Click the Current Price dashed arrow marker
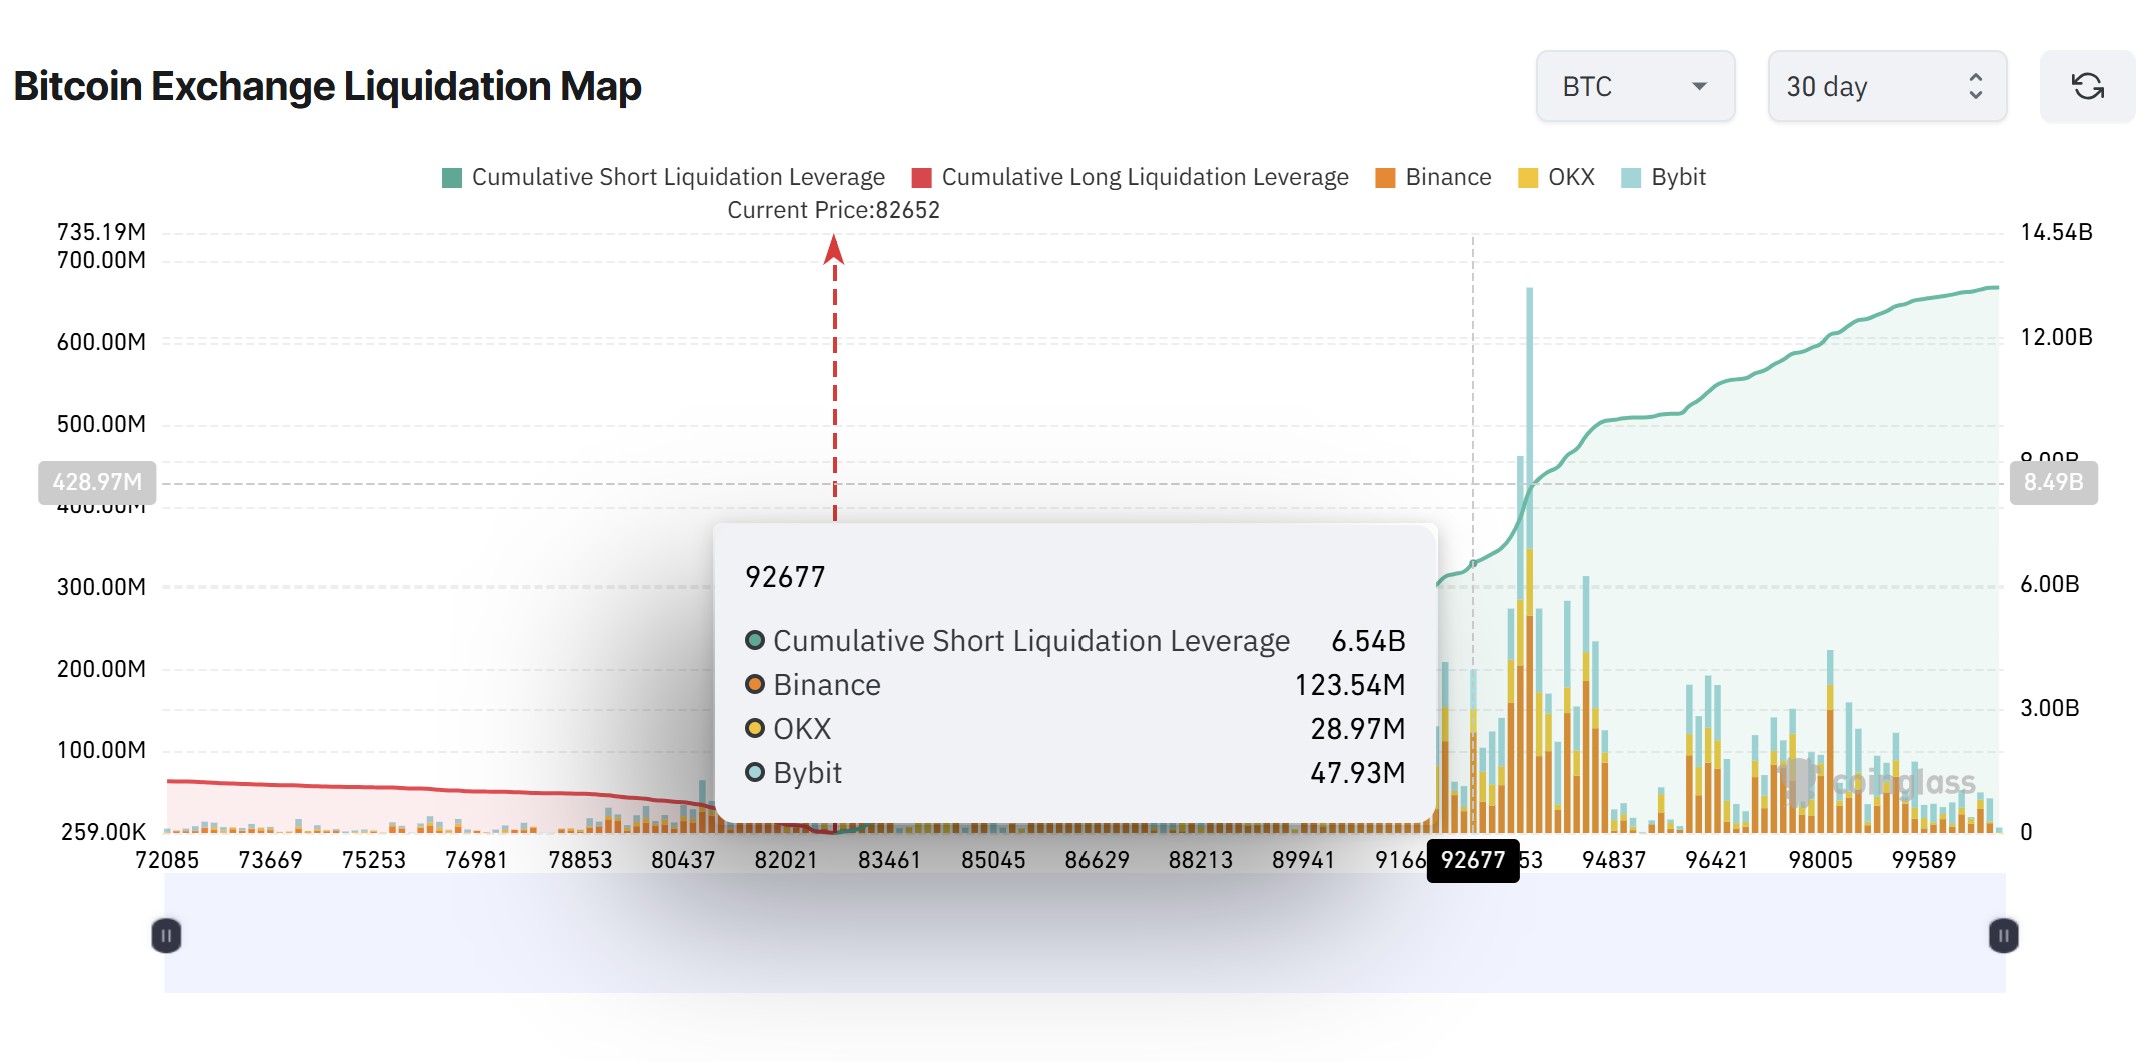Viewport: 2156px width, 1062px height. pyautogui.click(x=834, y=260)
